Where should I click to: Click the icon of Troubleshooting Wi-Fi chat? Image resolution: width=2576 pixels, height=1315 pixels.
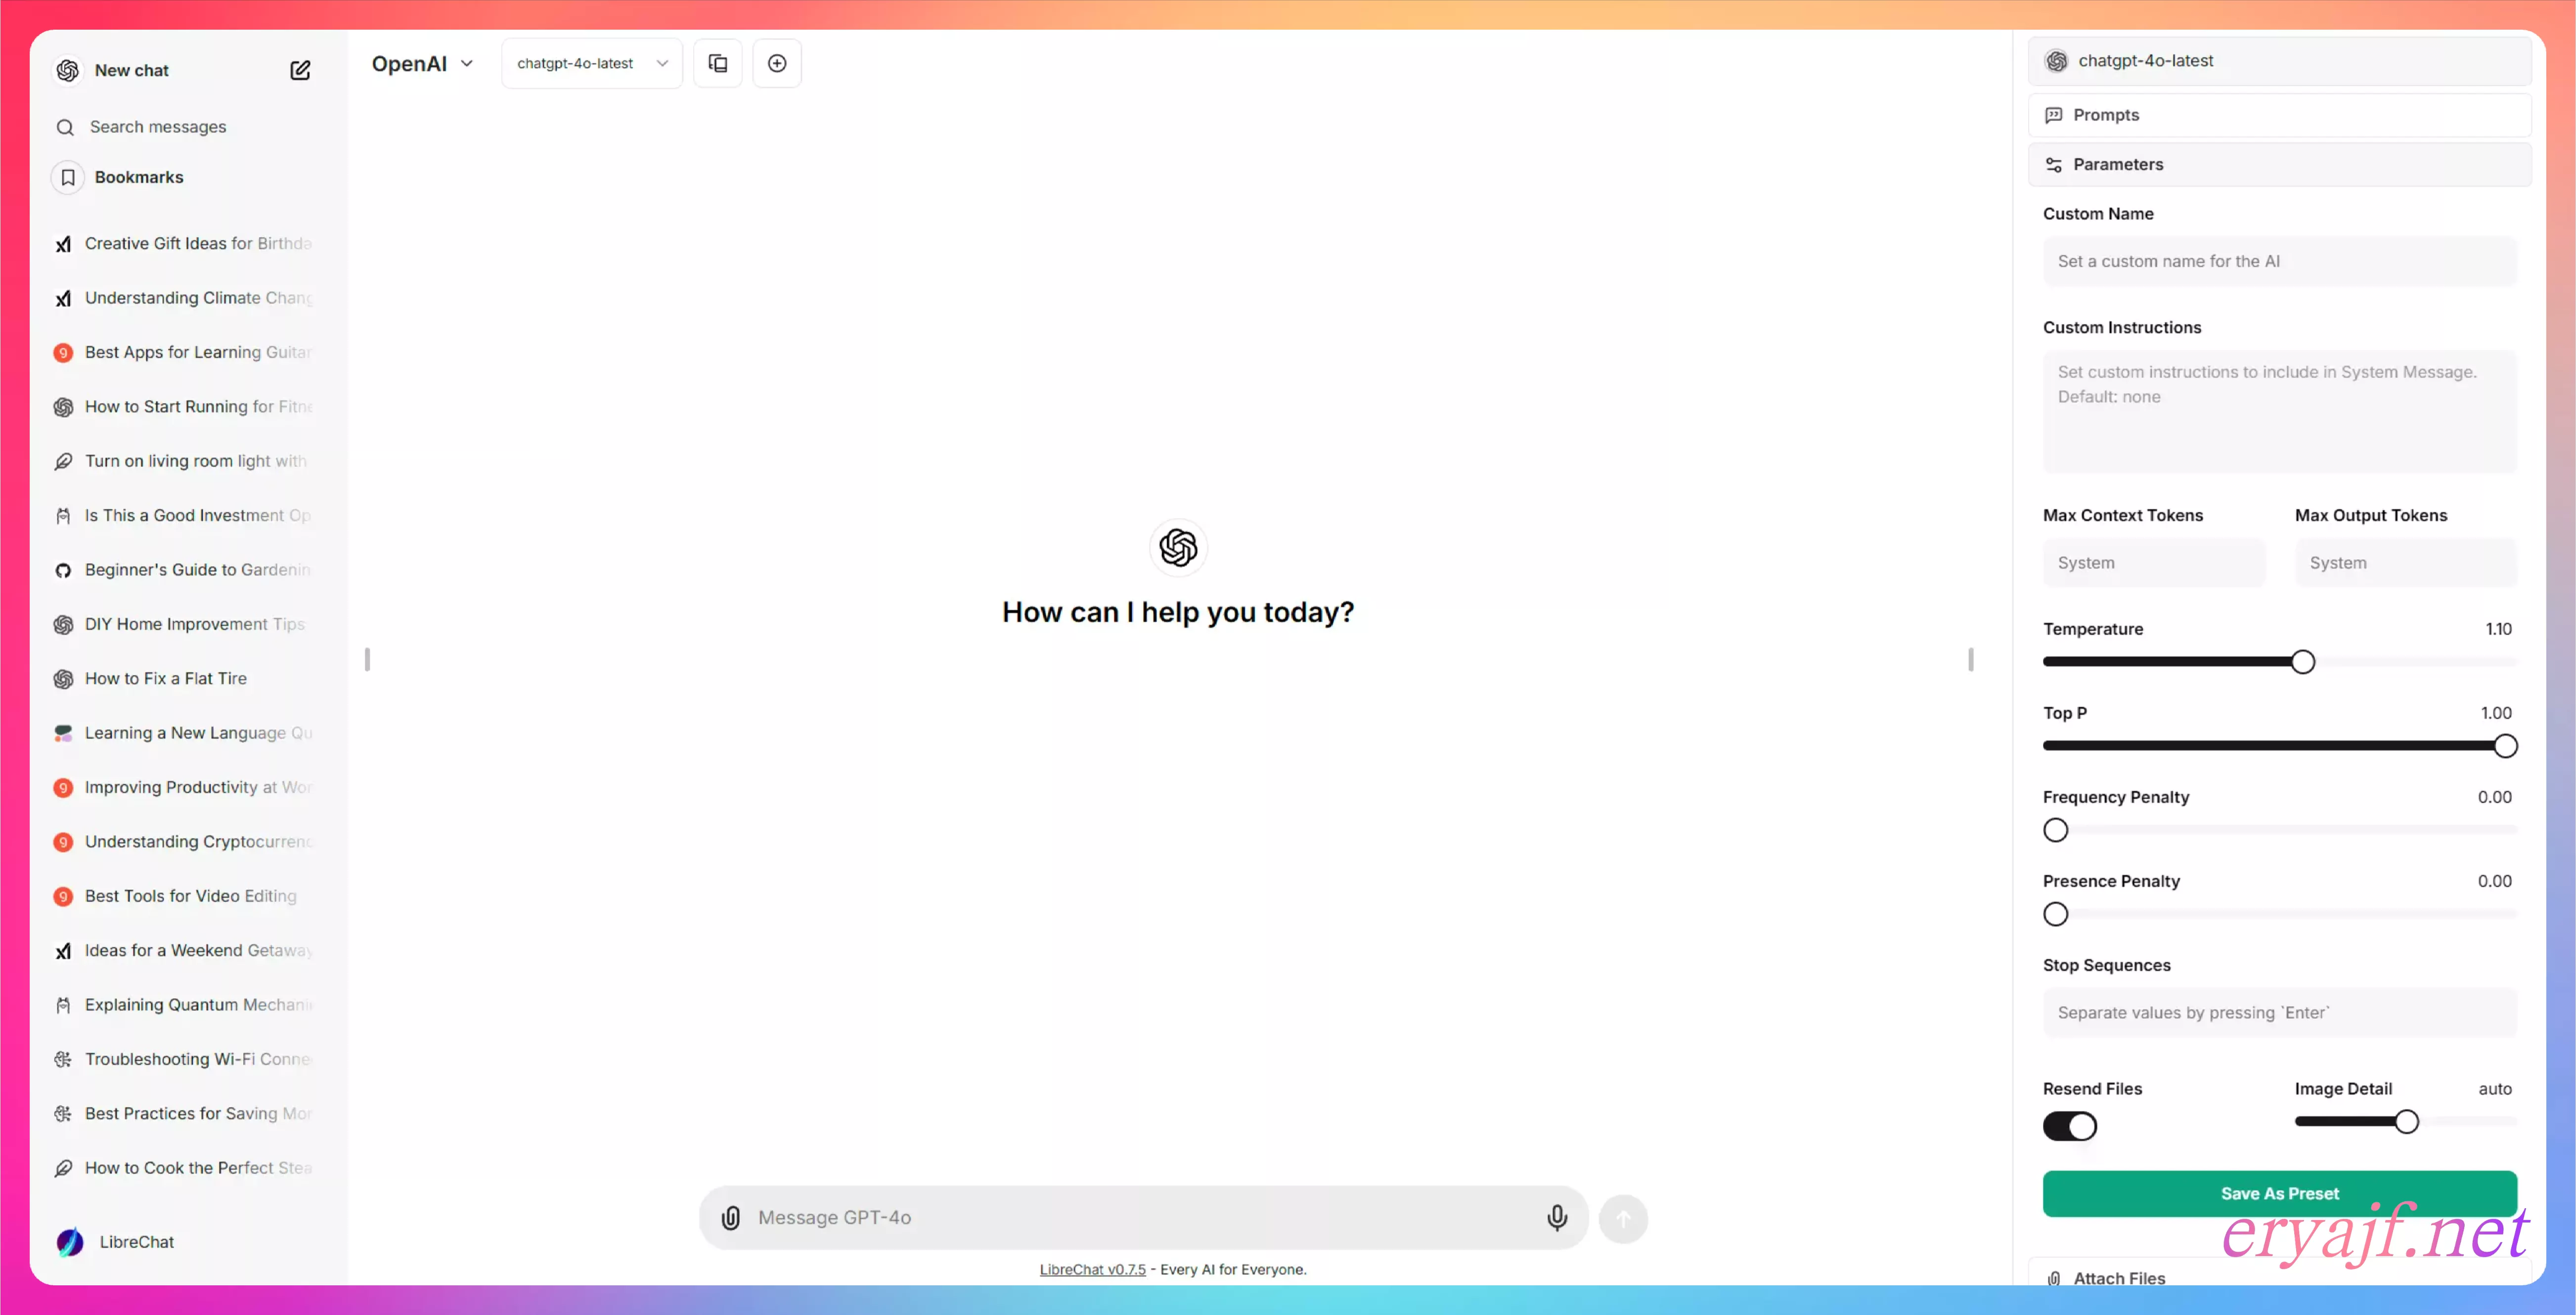coord(63,1059)
